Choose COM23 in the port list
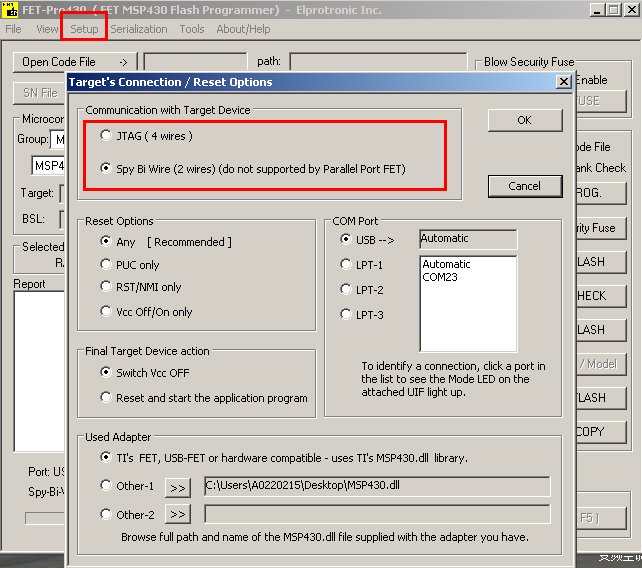The width and height of the screenshot is (642, 568). (440, 277)
